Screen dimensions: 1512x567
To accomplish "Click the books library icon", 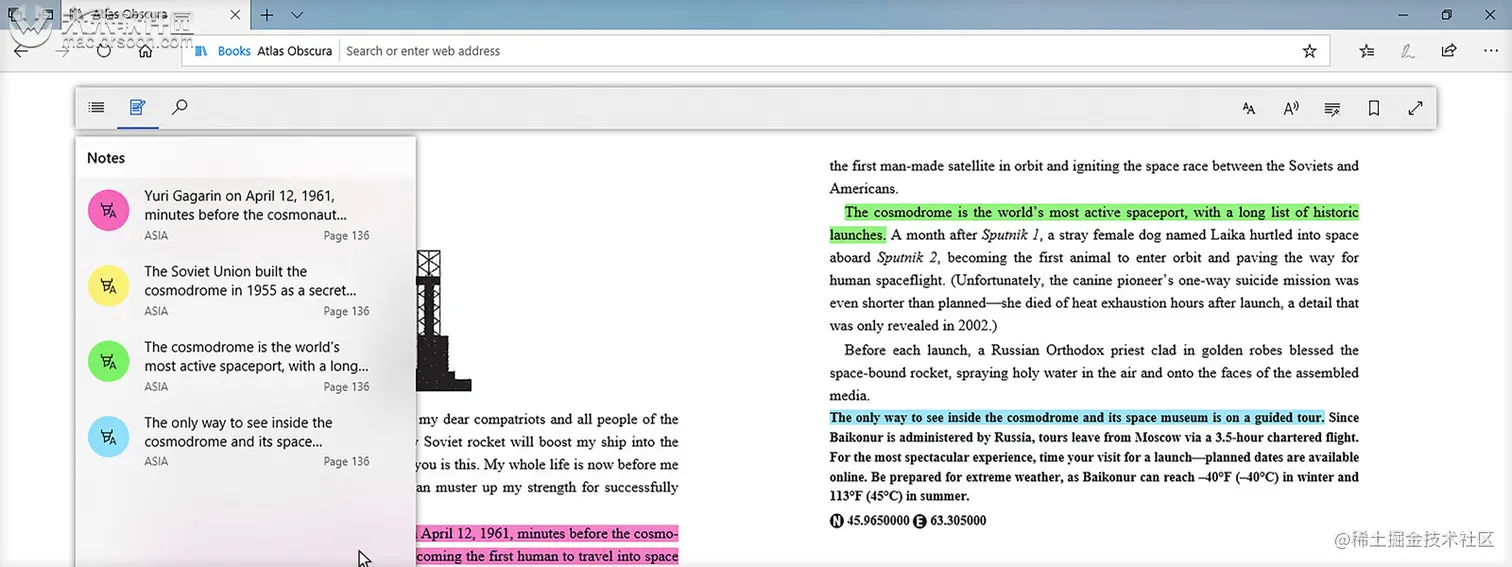I will pos(201,51).
